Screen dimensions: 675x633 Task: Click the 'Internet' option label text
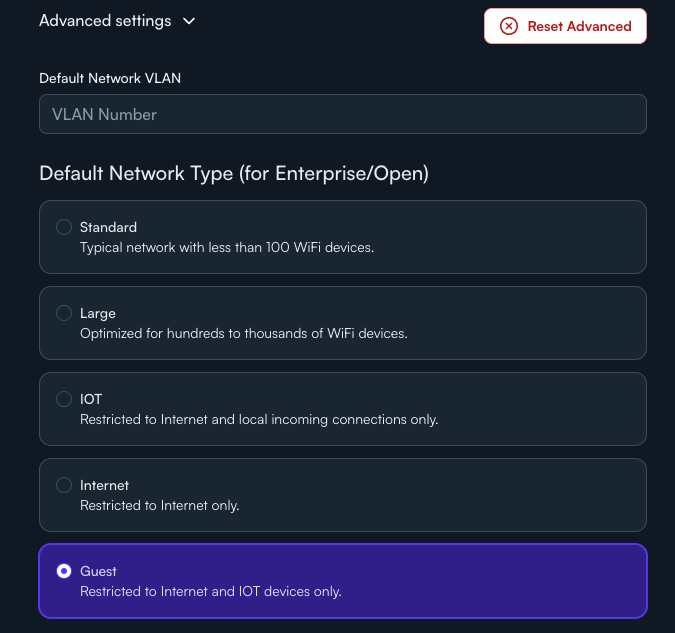tap(104, 485)
